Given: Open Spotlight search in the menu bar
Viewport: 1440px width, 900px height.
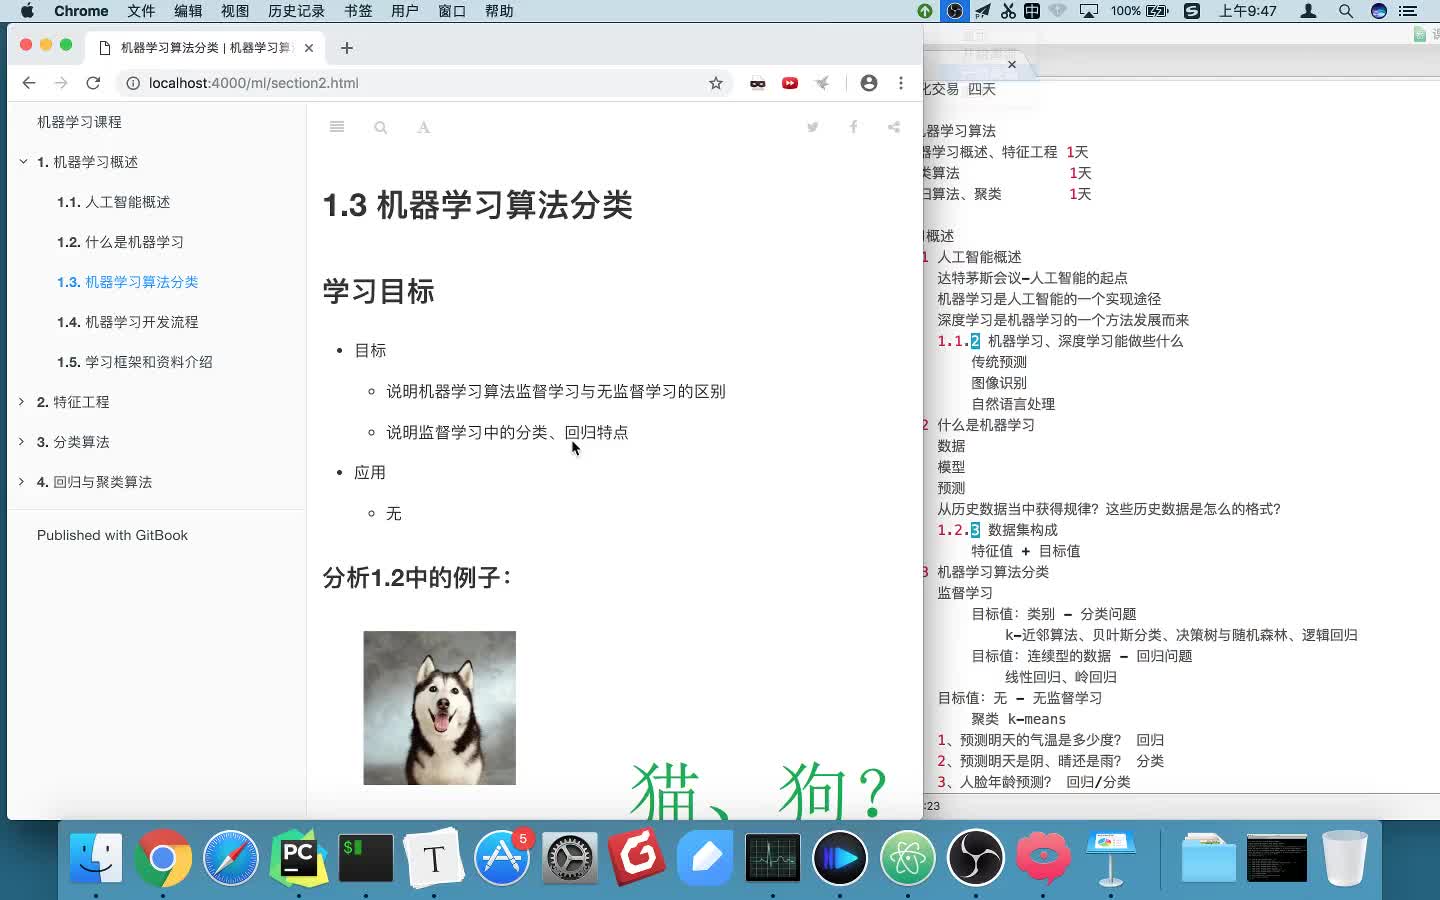Looking at the screenshot, I should (1346, 11).
